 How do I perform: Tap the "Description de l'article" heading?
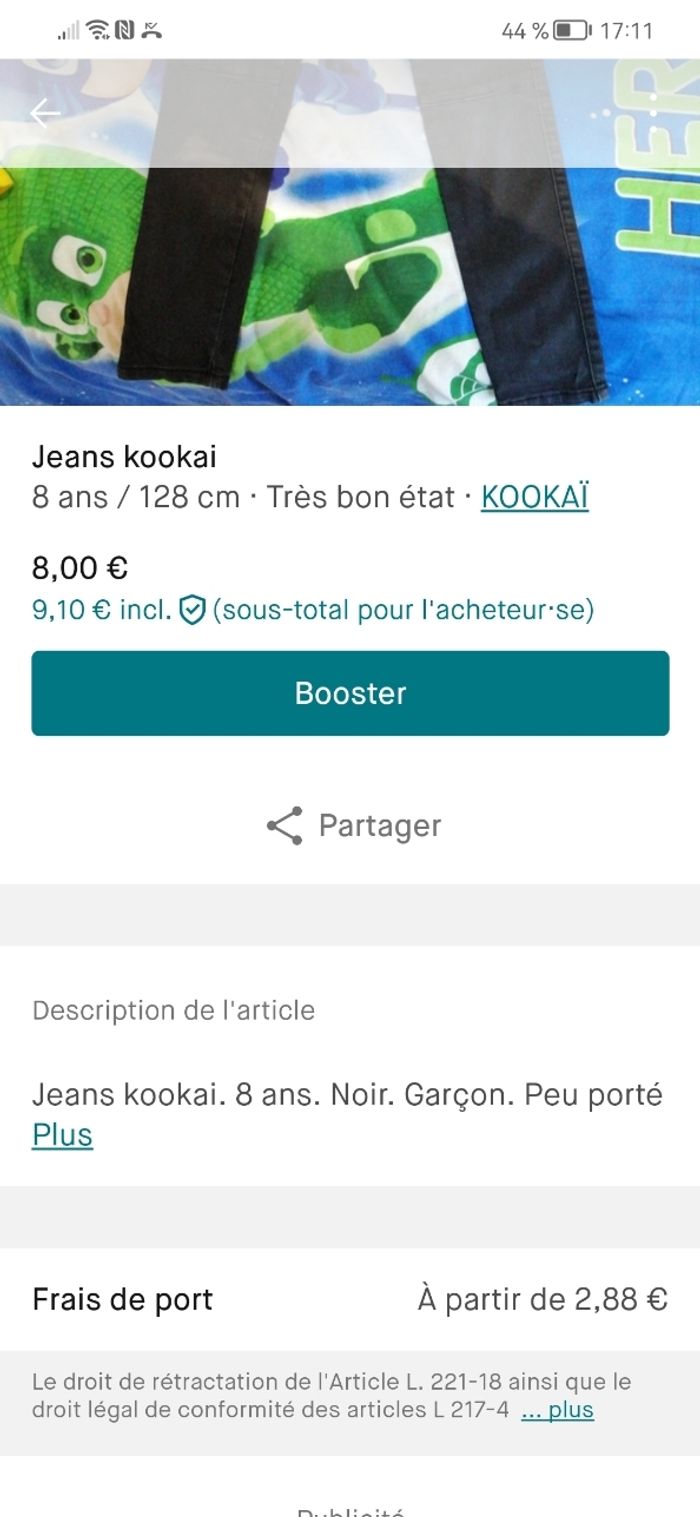click(173, 1010)
